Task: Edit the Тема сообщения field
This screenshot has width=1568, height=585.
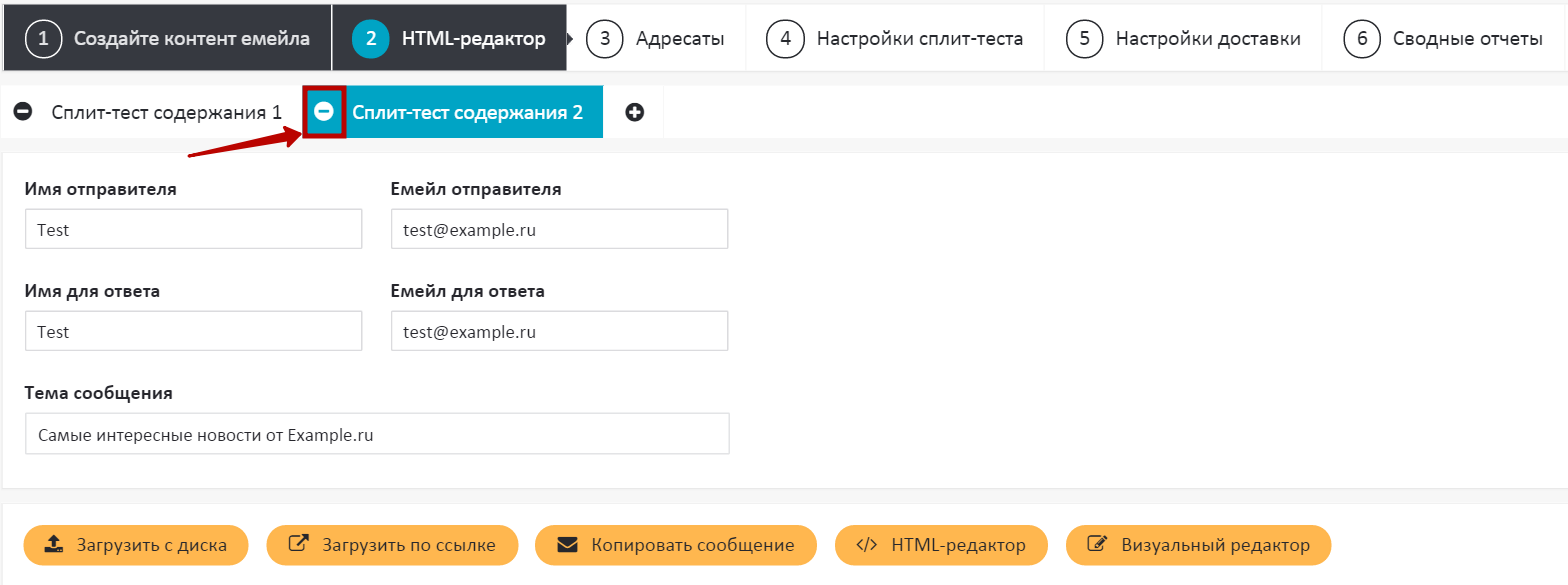Action: coord(377,434)
